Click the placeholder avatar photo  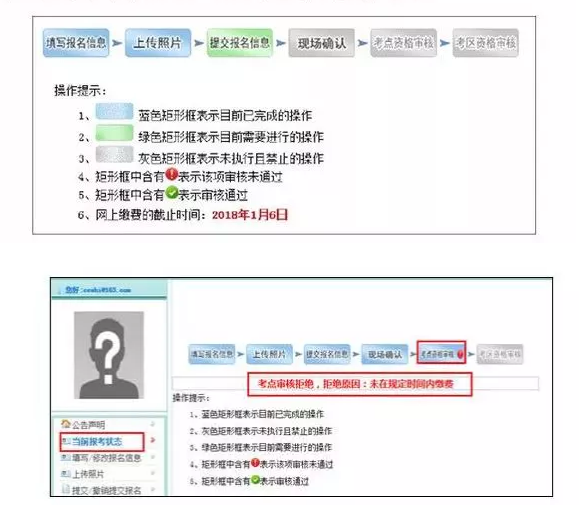pyautogui.click(x=109, y=355)
